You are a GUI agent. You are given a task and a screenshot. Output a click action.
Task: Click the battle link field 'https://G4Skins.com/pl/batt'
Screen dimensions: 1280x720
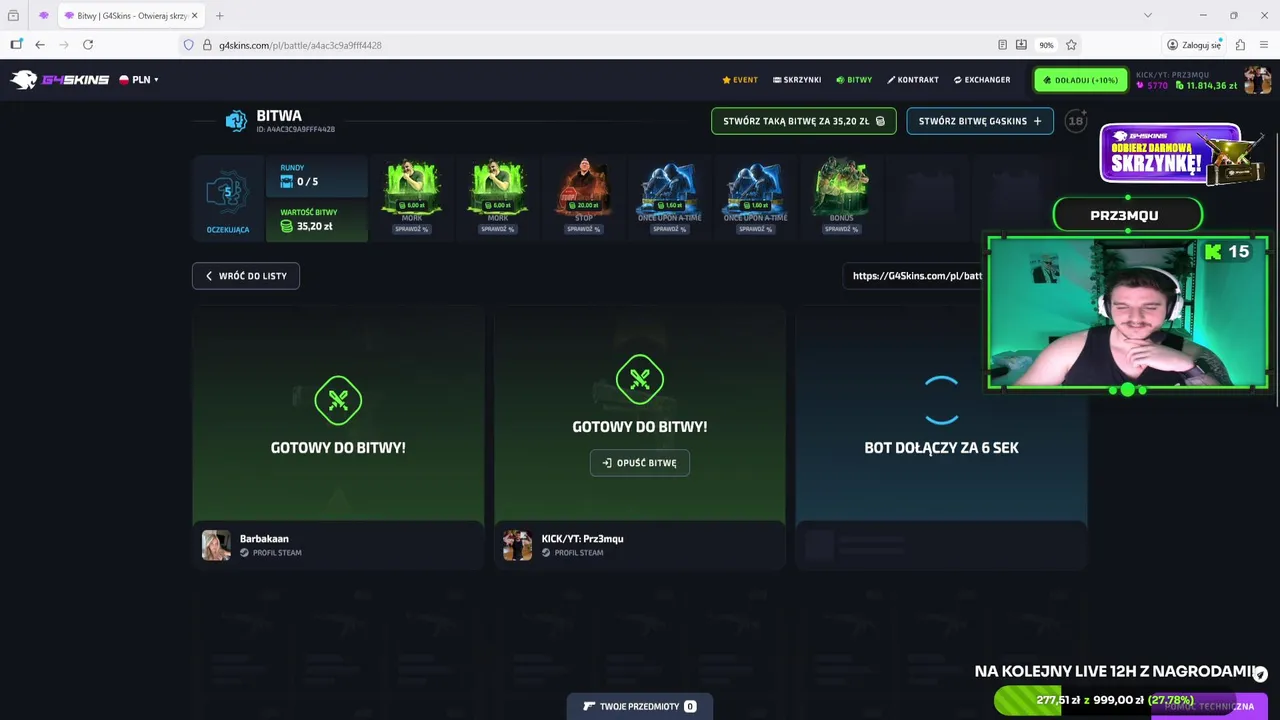coord(915,276)
